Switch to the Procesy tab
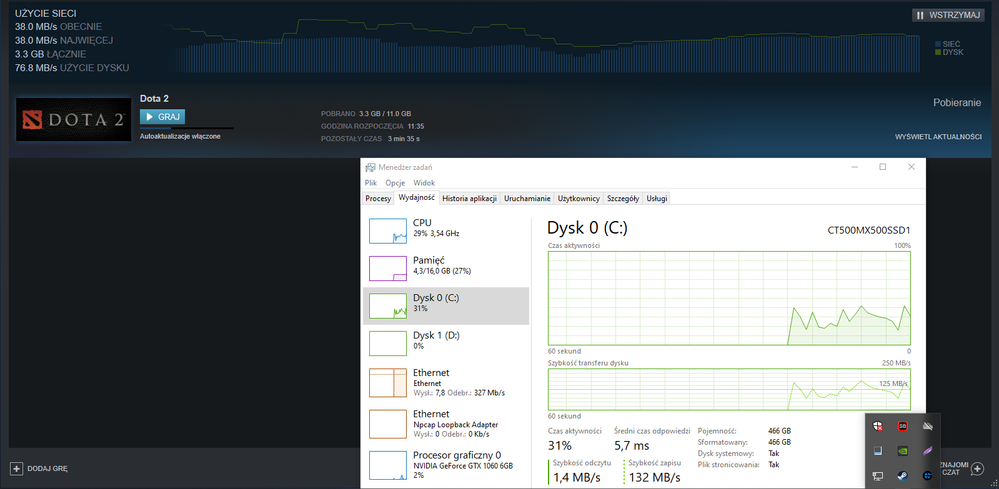The height and width of the screenshot is (489, 999). [378, 199]
